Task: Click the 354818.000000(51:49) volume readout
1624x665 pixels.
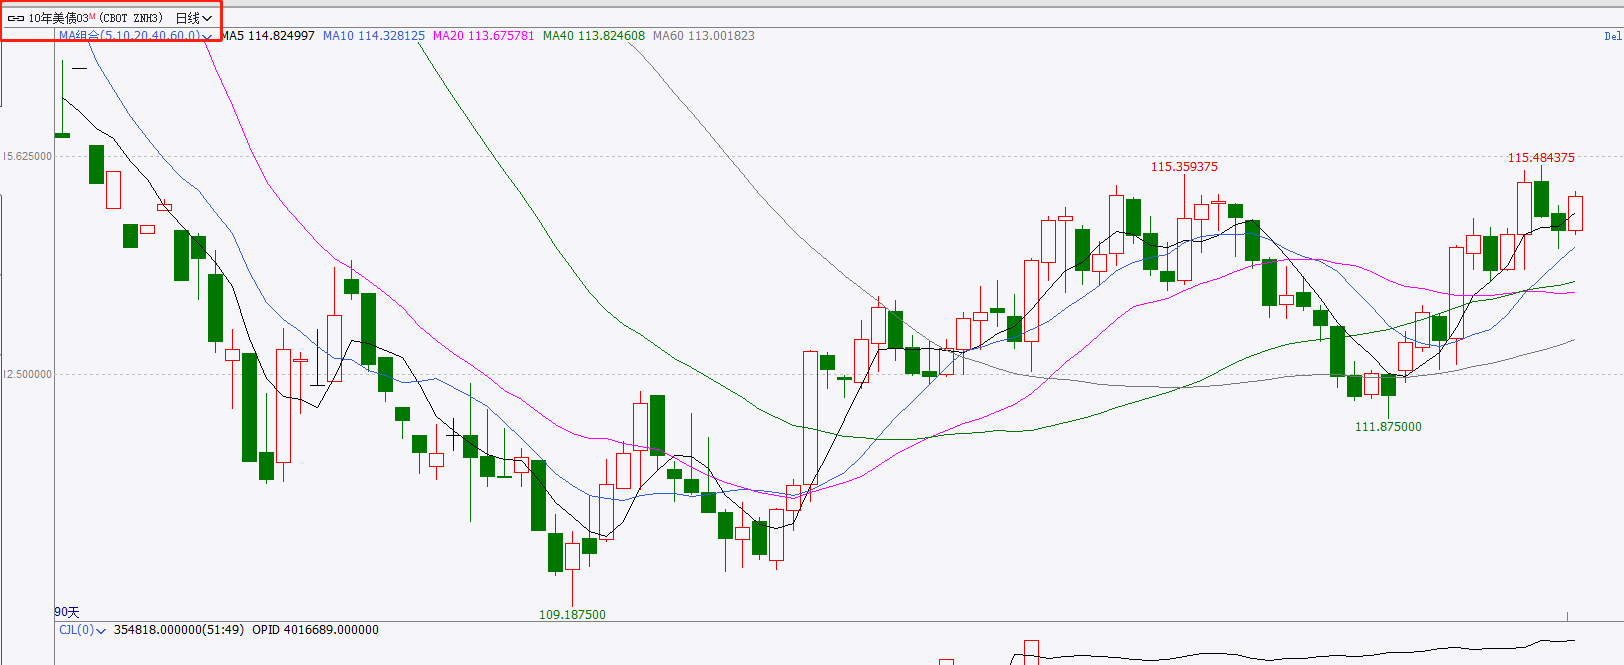Action: (178, 630)
